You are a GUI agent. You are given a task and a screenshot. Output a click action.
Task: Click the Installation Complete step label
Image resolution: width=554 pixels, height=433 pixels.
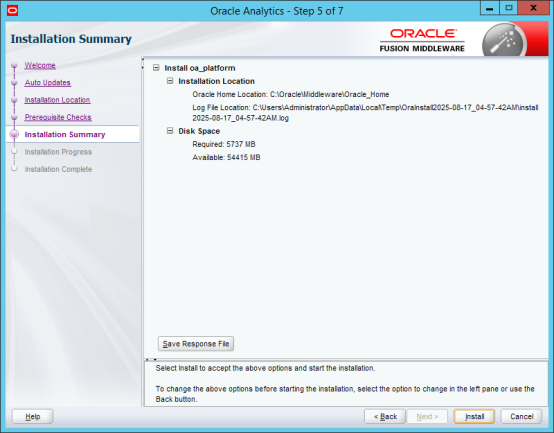[58, 169]
